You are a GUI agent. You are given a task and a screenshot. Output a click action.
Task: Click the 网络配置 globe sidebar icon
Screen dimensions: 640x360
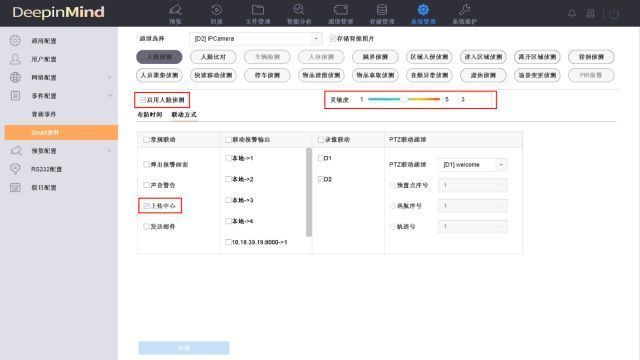point(15,77)
